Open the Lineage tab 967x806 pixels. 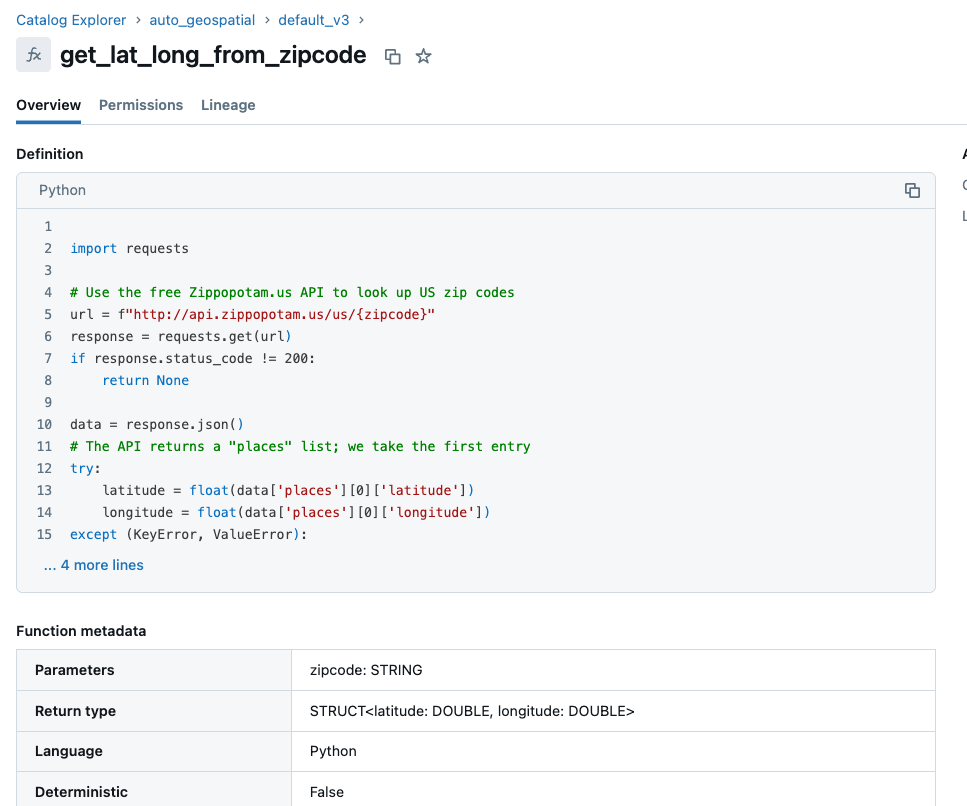click(228, 105)
